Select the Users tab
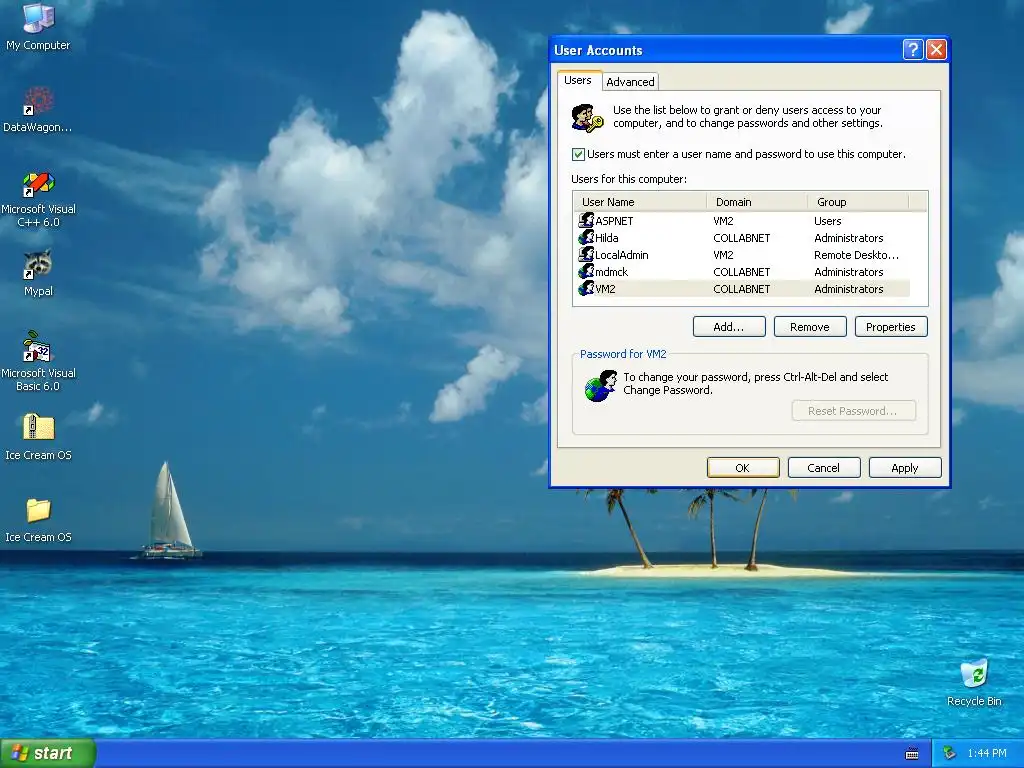The image size is (1024, 768). [x=577, y=80]
